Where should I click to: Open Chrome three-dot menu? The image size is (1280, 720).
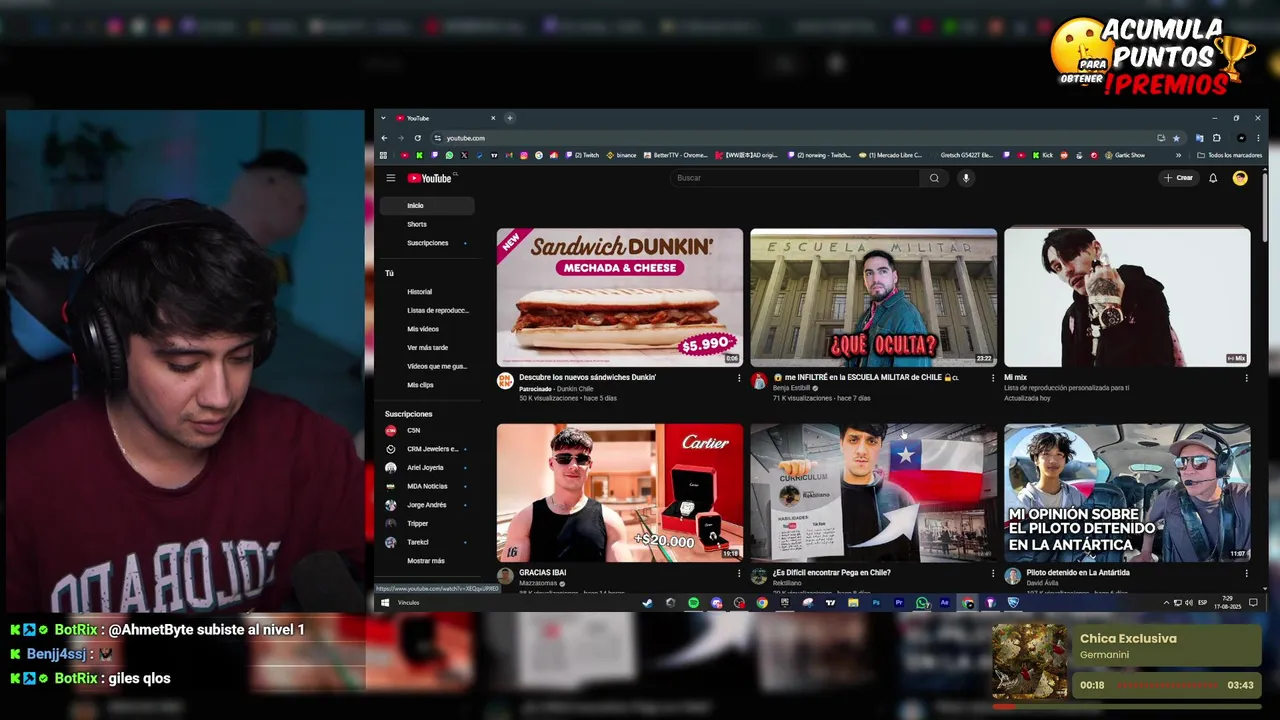point(1258,138)
